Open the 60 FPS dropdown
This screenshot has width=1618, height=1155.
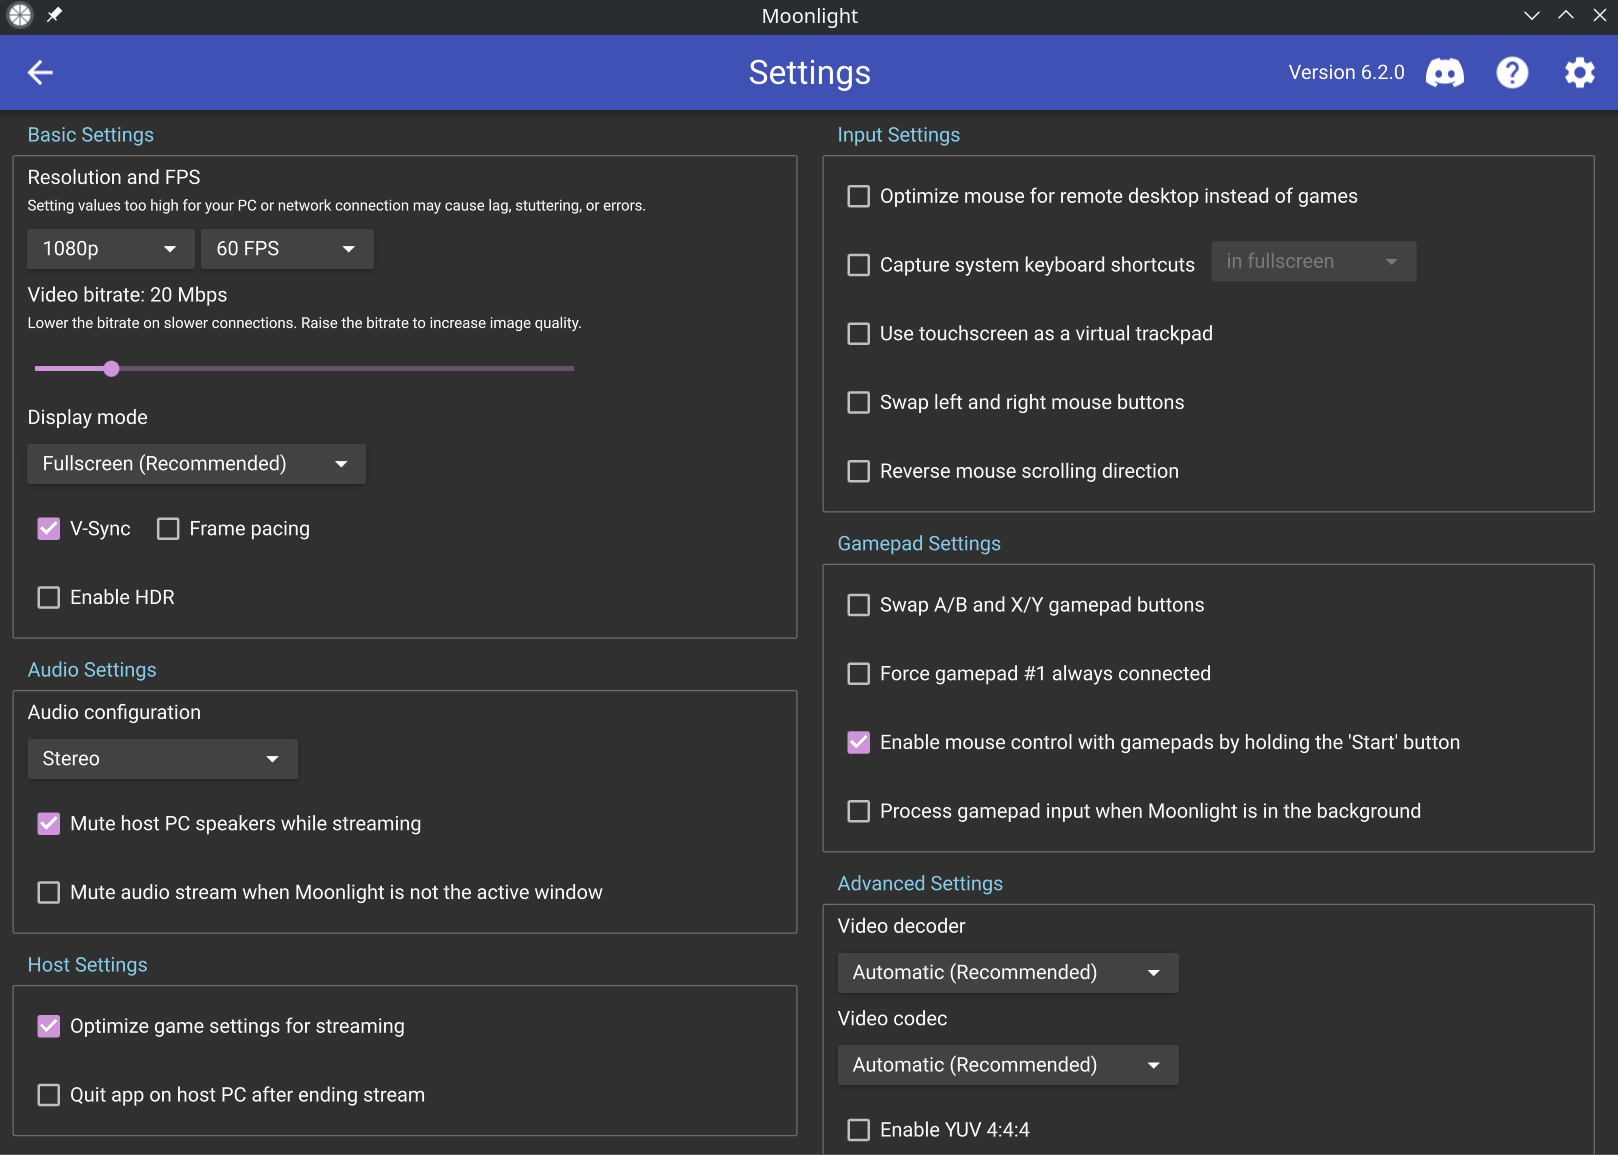[x=287, y=249]
